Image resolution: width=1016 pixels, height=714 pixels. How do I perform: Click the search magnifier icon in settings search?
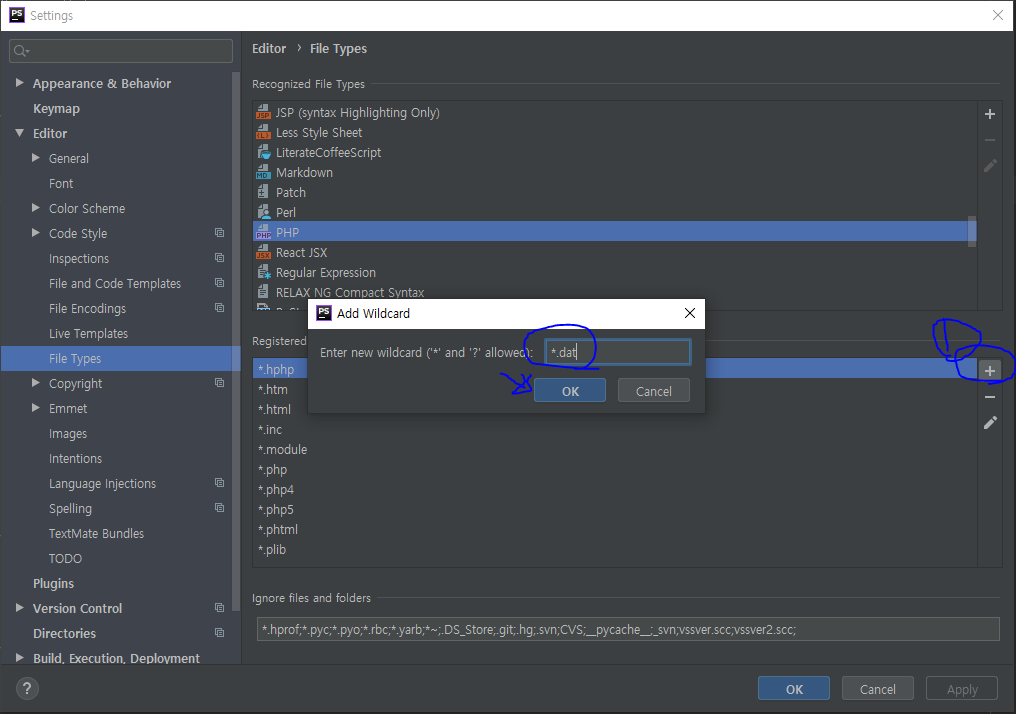(21, 51)
